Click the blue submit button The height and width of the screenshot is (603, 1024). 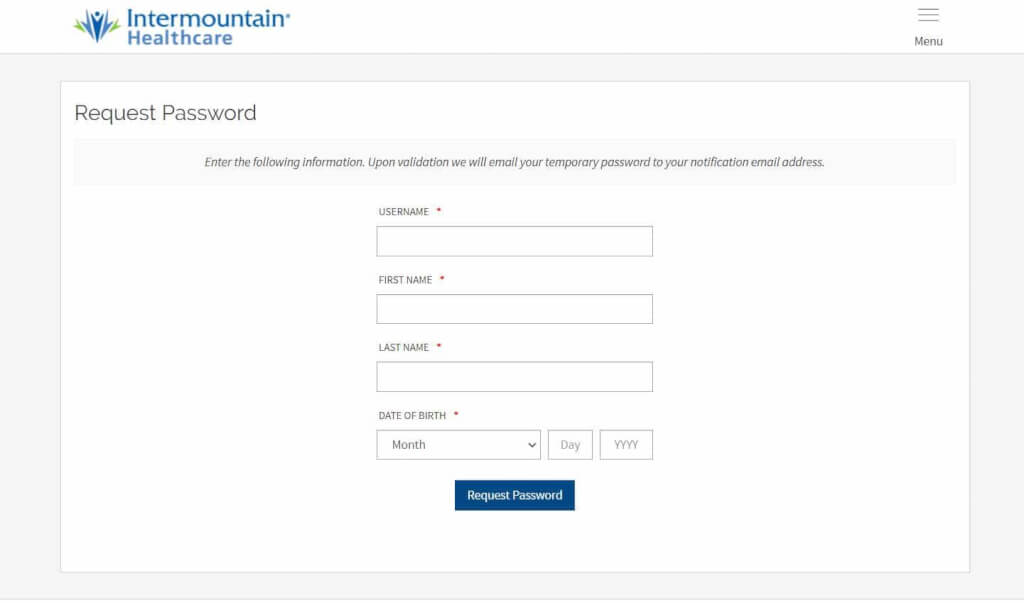point(514,494)
